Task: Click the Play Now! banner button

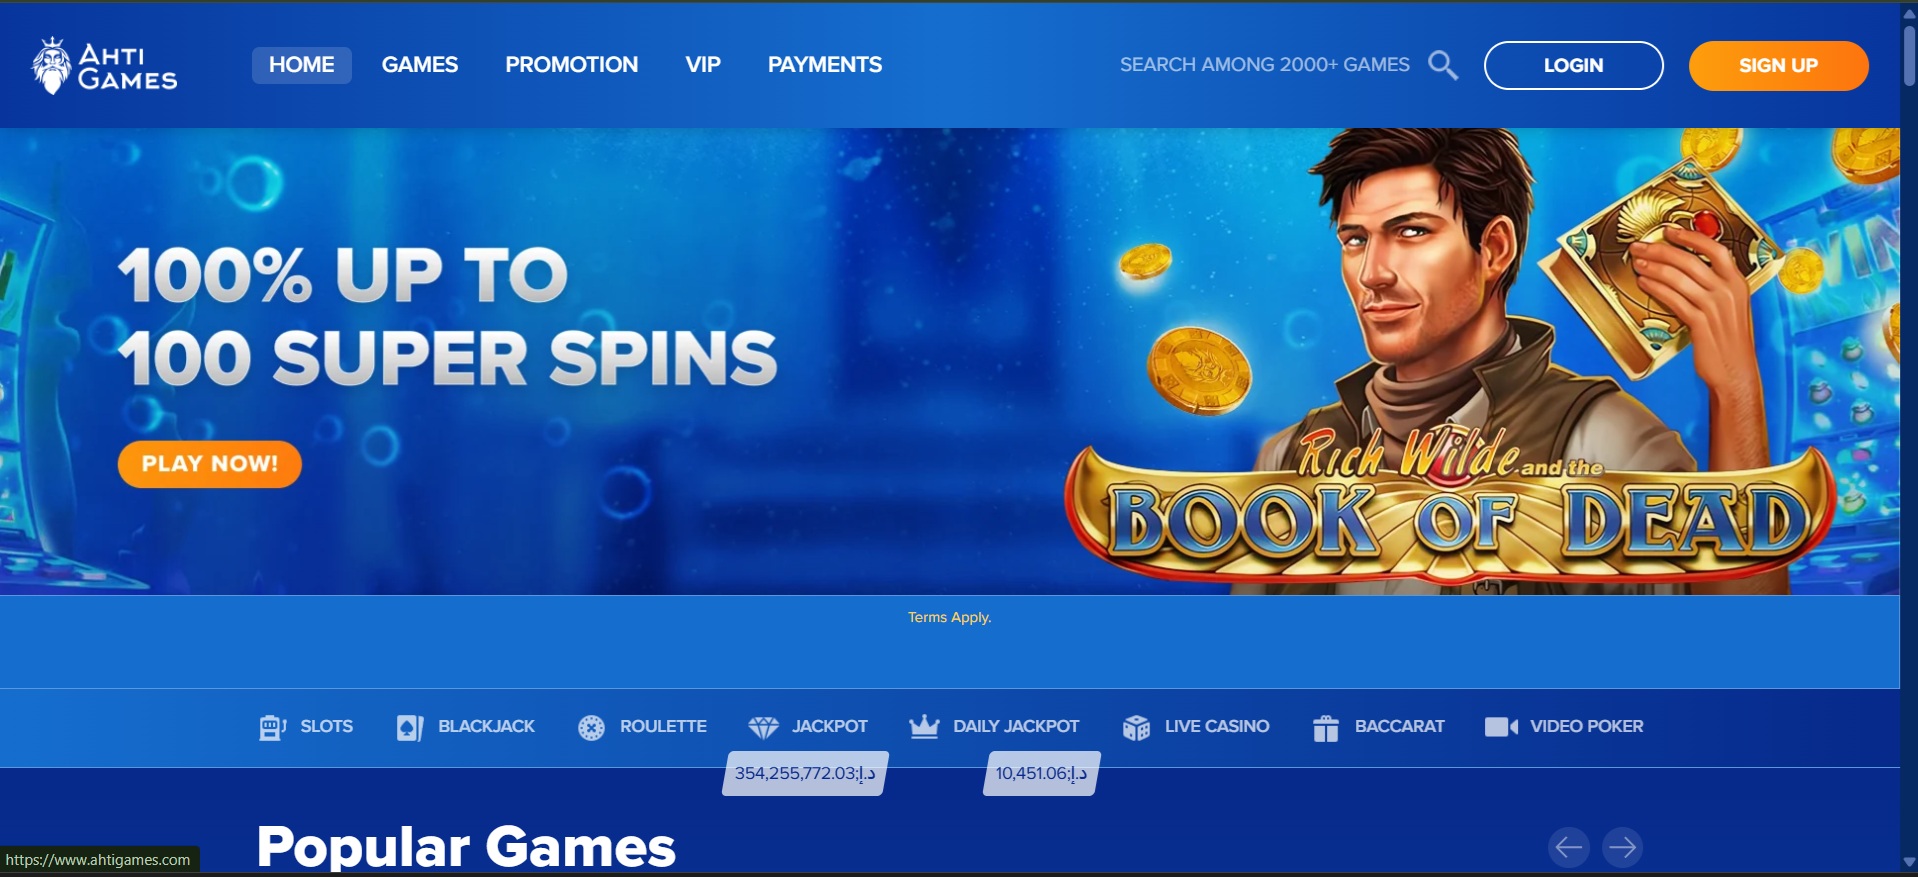Action: point(210,464)
